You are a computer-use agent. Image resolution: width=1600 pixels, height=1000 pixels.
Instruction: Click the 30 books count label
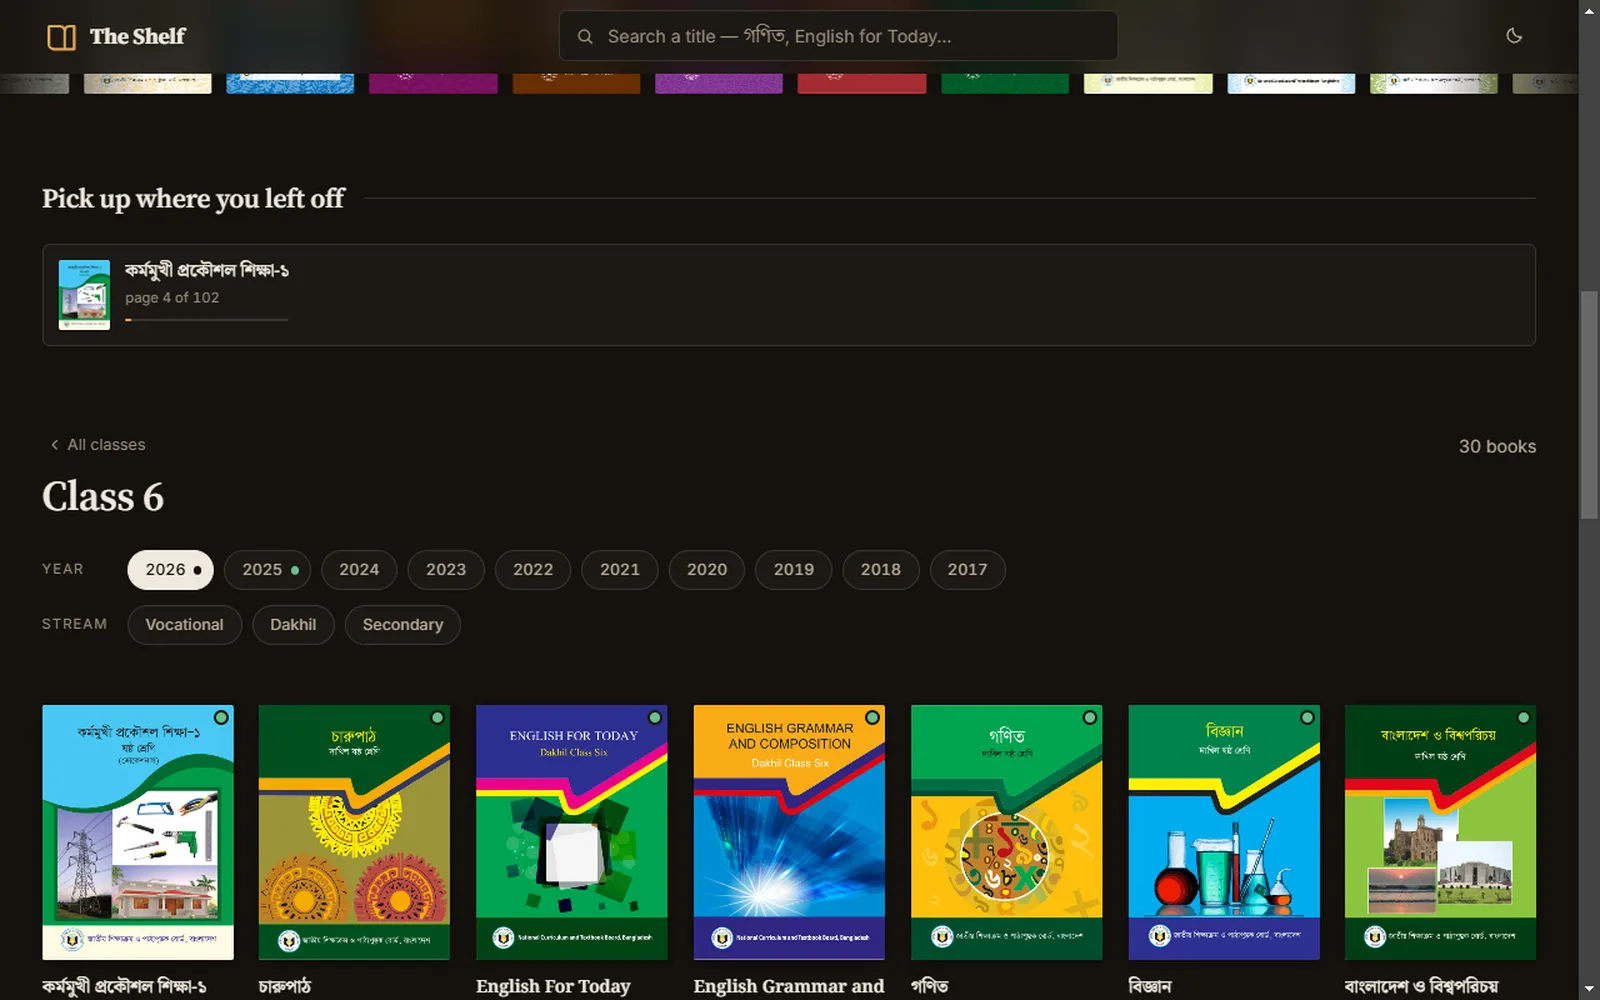[1497, 447]
